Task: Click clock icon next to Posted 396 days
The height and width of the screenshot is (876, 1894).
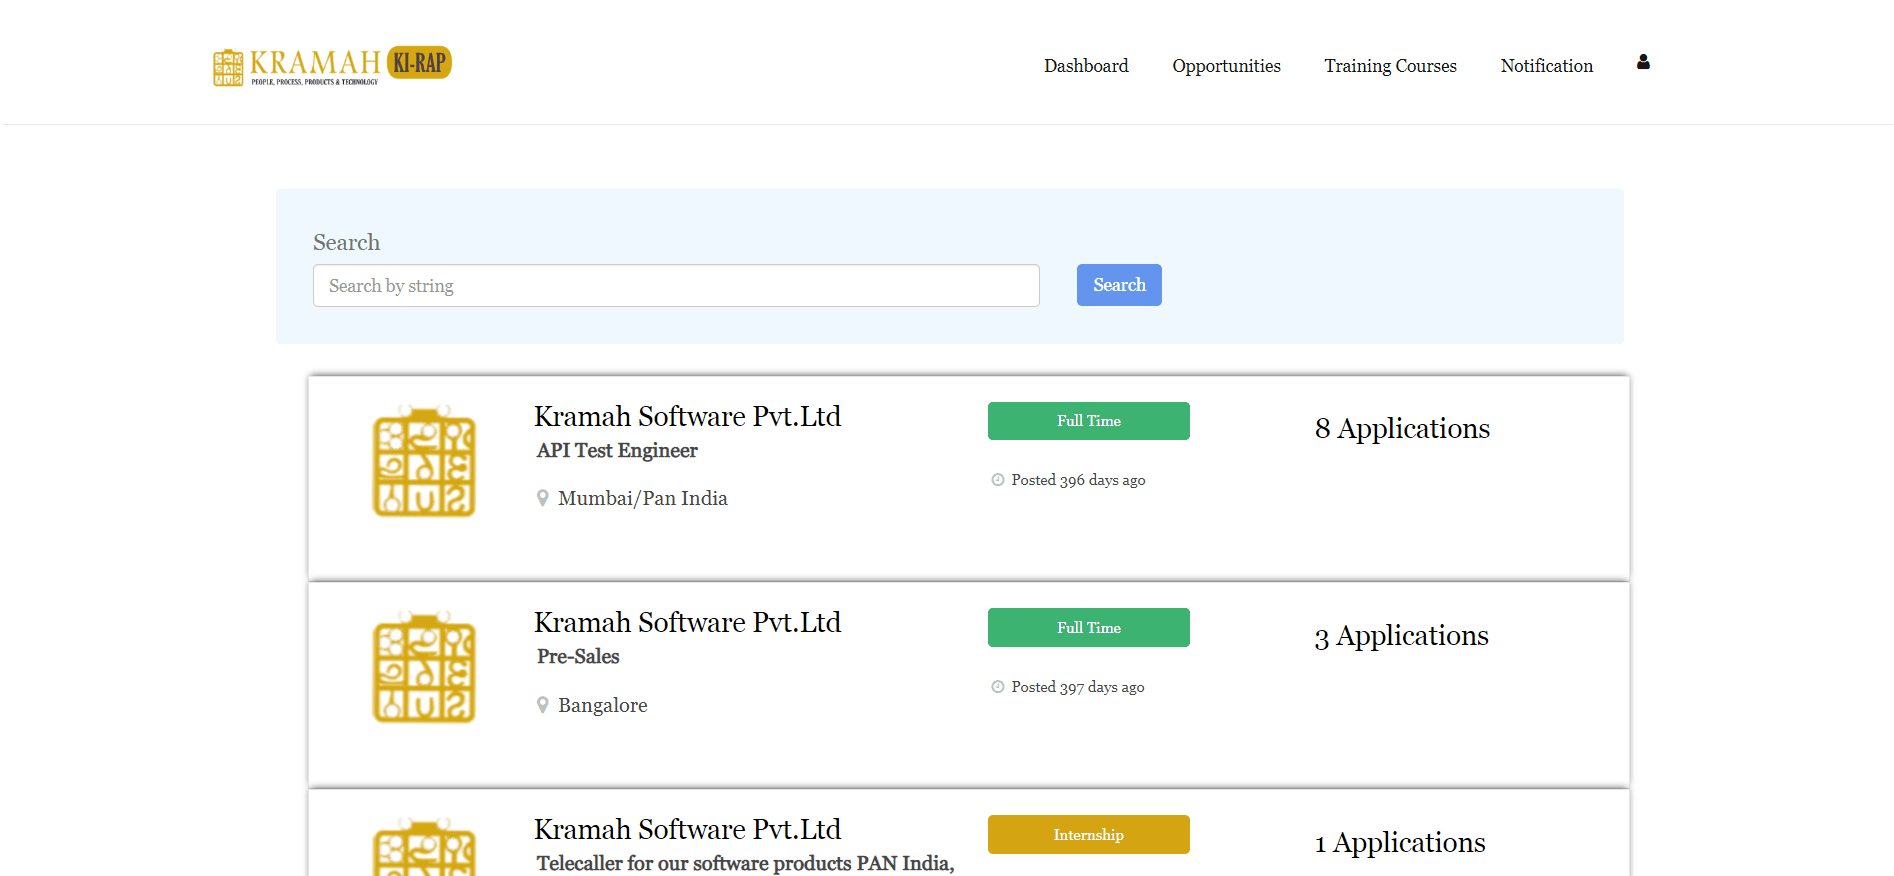Action: [997, 480]
